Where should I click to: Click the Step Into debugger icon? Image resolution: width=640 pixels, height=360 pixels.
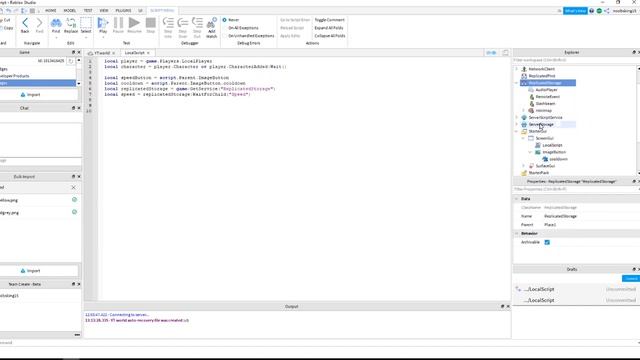[x=168, y=27]
